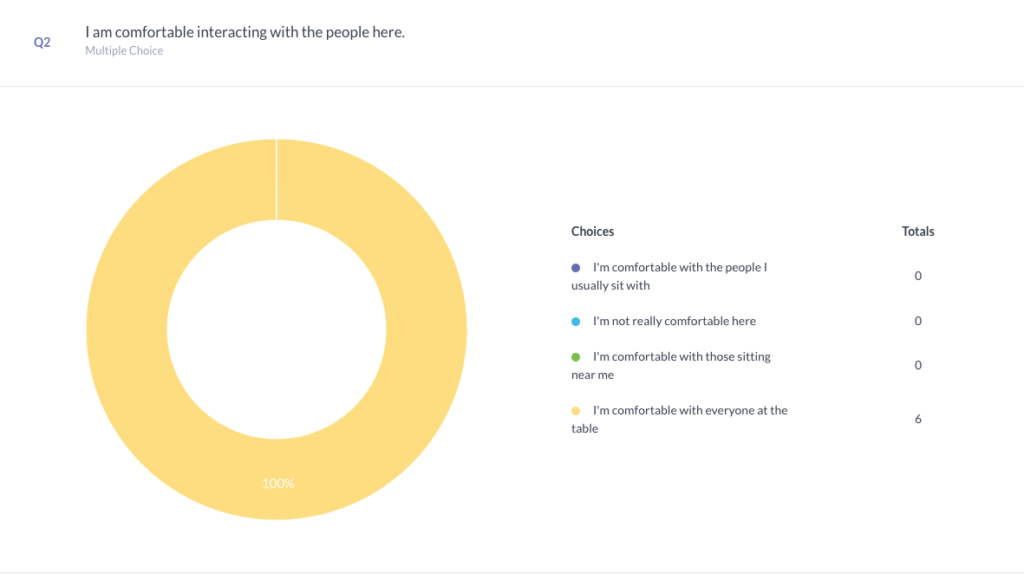Click the 100% label on the donut chart
The width and height of the screenshot is (1024, 574).
pyautogui.click(x=278, y=484)
